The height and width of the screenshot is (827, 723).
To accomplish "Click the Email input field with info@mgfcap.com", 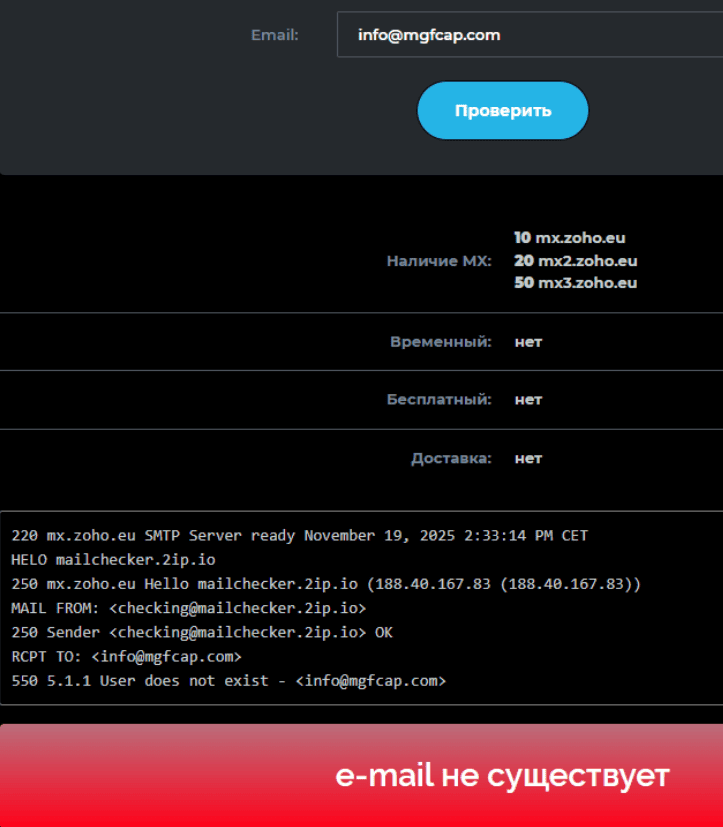I will pyautogui.click(x=528, y=35).
